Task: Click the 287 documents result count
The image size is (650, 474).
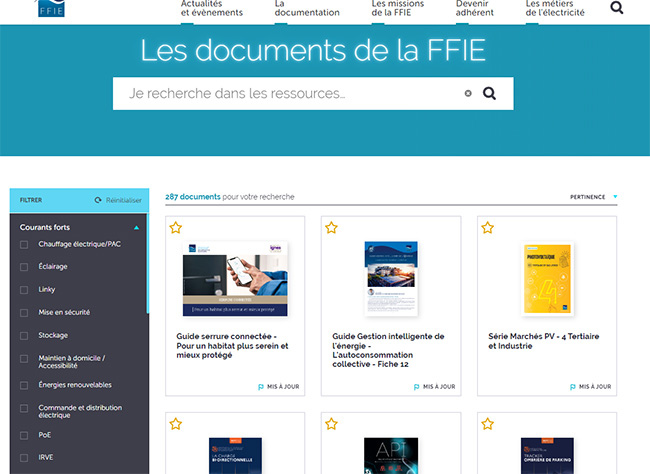Action: pos(193,197)
